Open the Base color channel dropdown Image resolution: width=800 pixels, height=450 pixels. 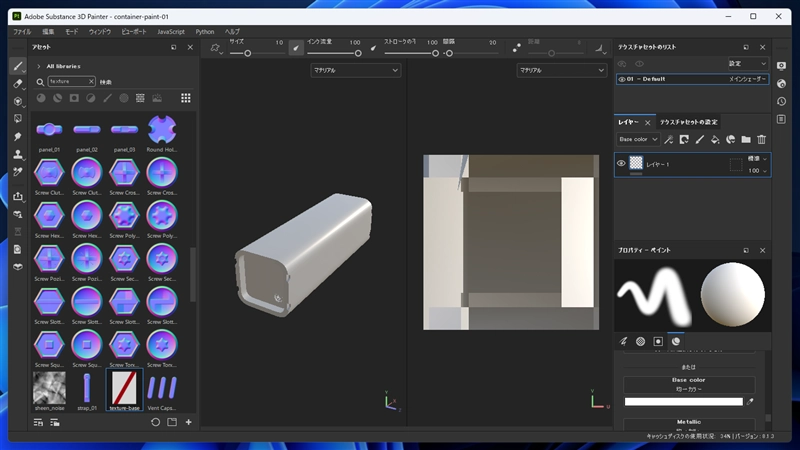pos(638,139)
